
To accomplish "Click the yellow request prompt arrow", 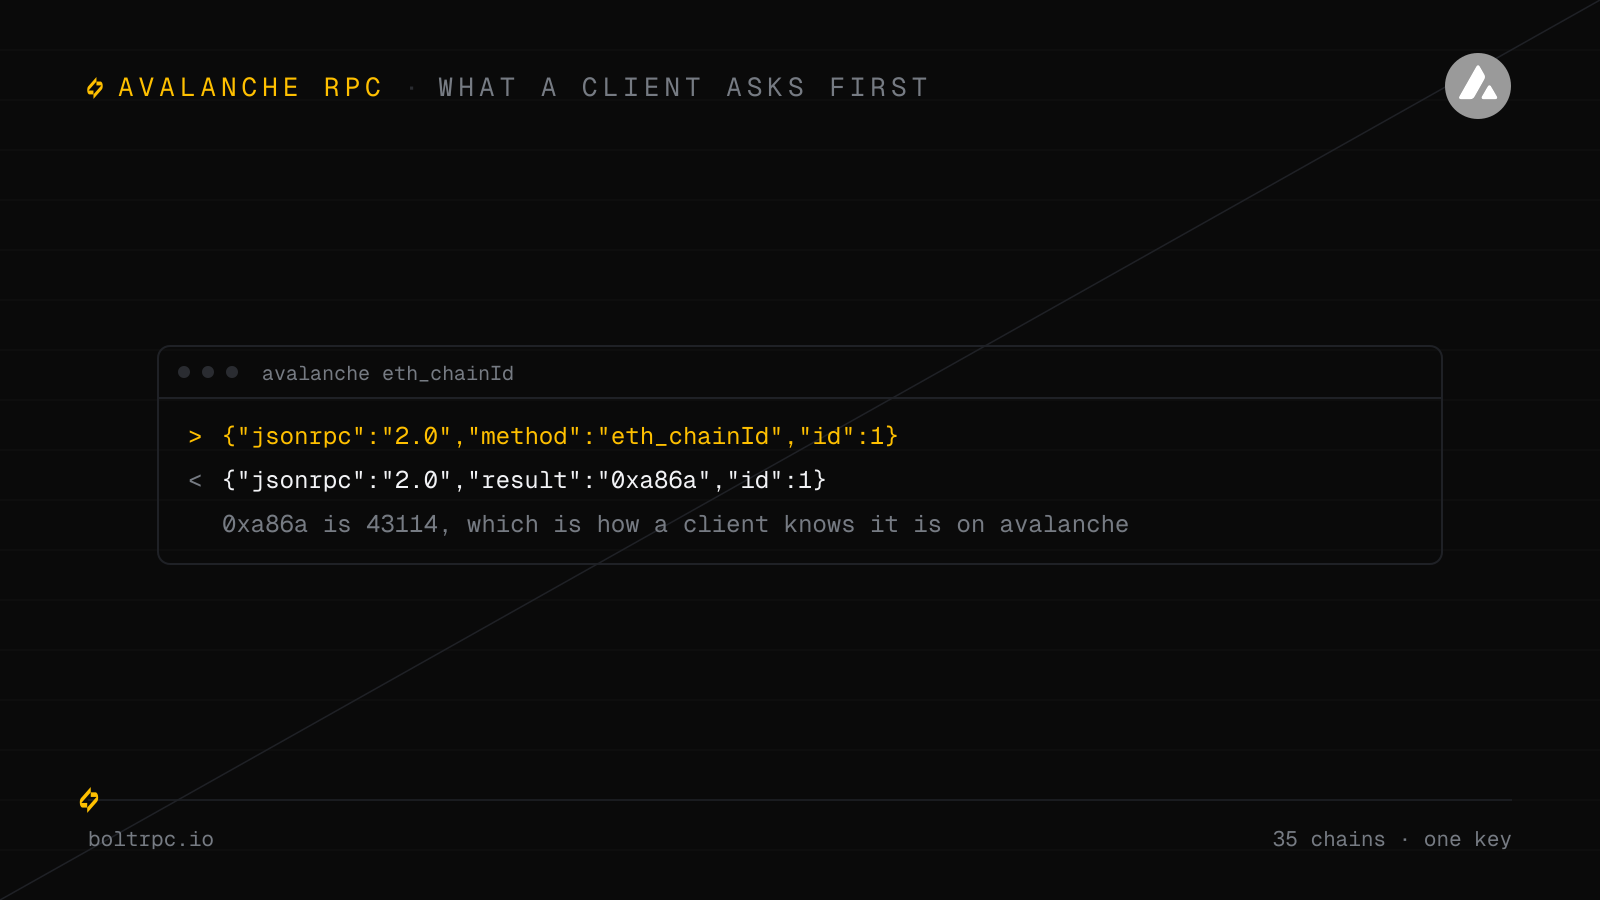I will 195,437.
